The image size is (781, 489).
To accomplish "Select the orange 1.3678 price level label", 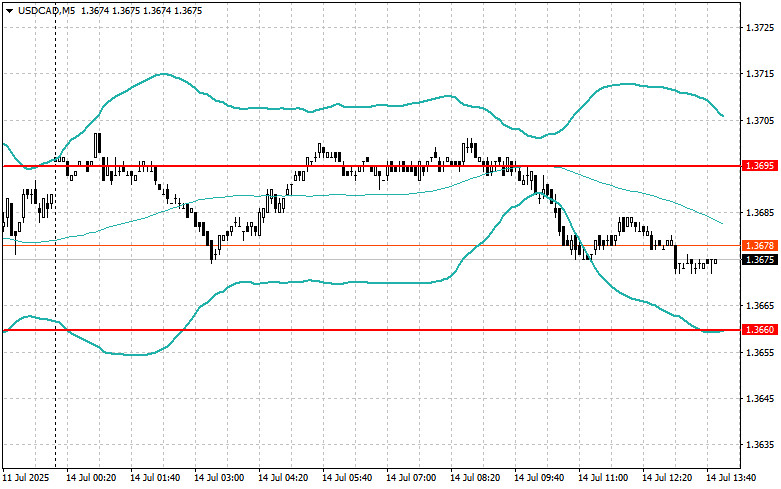I will [760, 245].
